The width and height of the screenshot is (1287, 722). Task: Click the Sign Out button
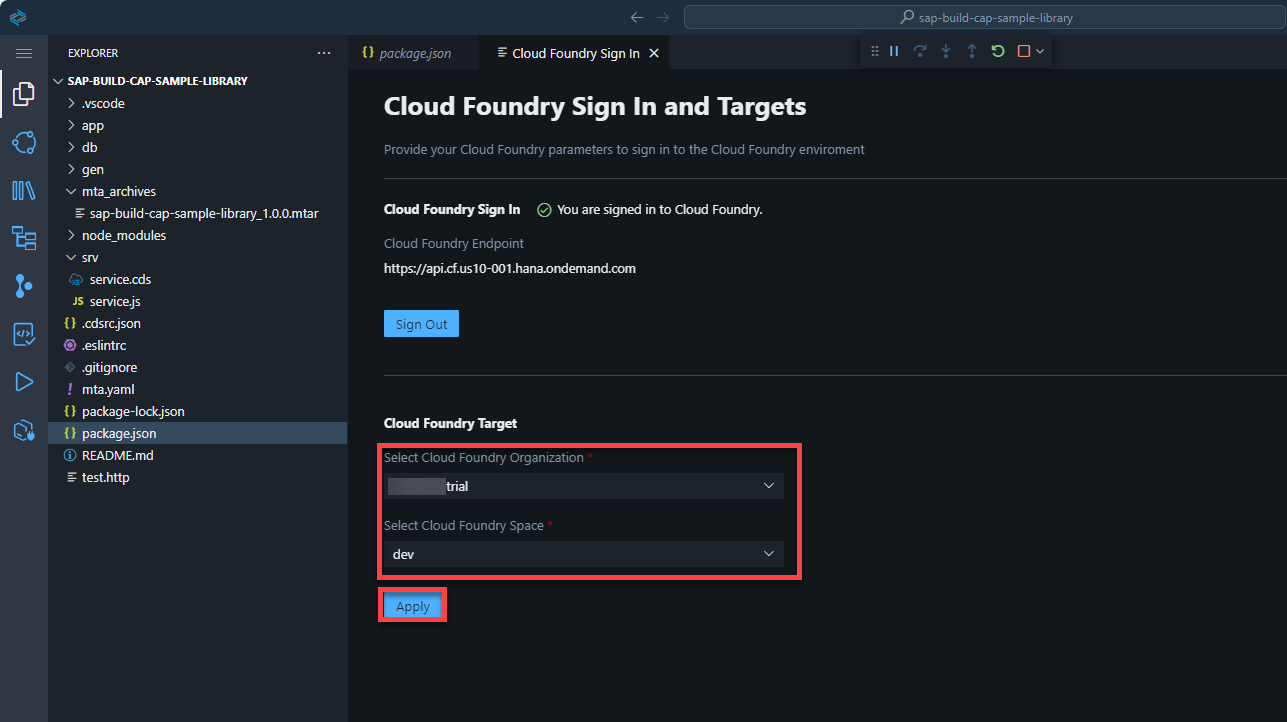(421, 324)
